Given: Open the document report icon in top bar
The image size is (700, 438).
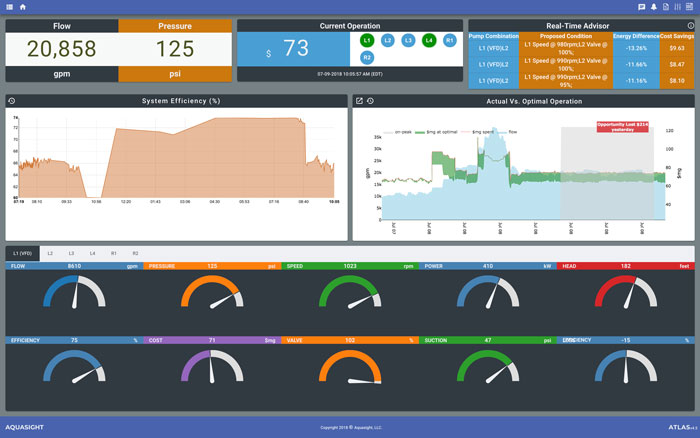Looking at the screenshot, I should click(666, 7).
